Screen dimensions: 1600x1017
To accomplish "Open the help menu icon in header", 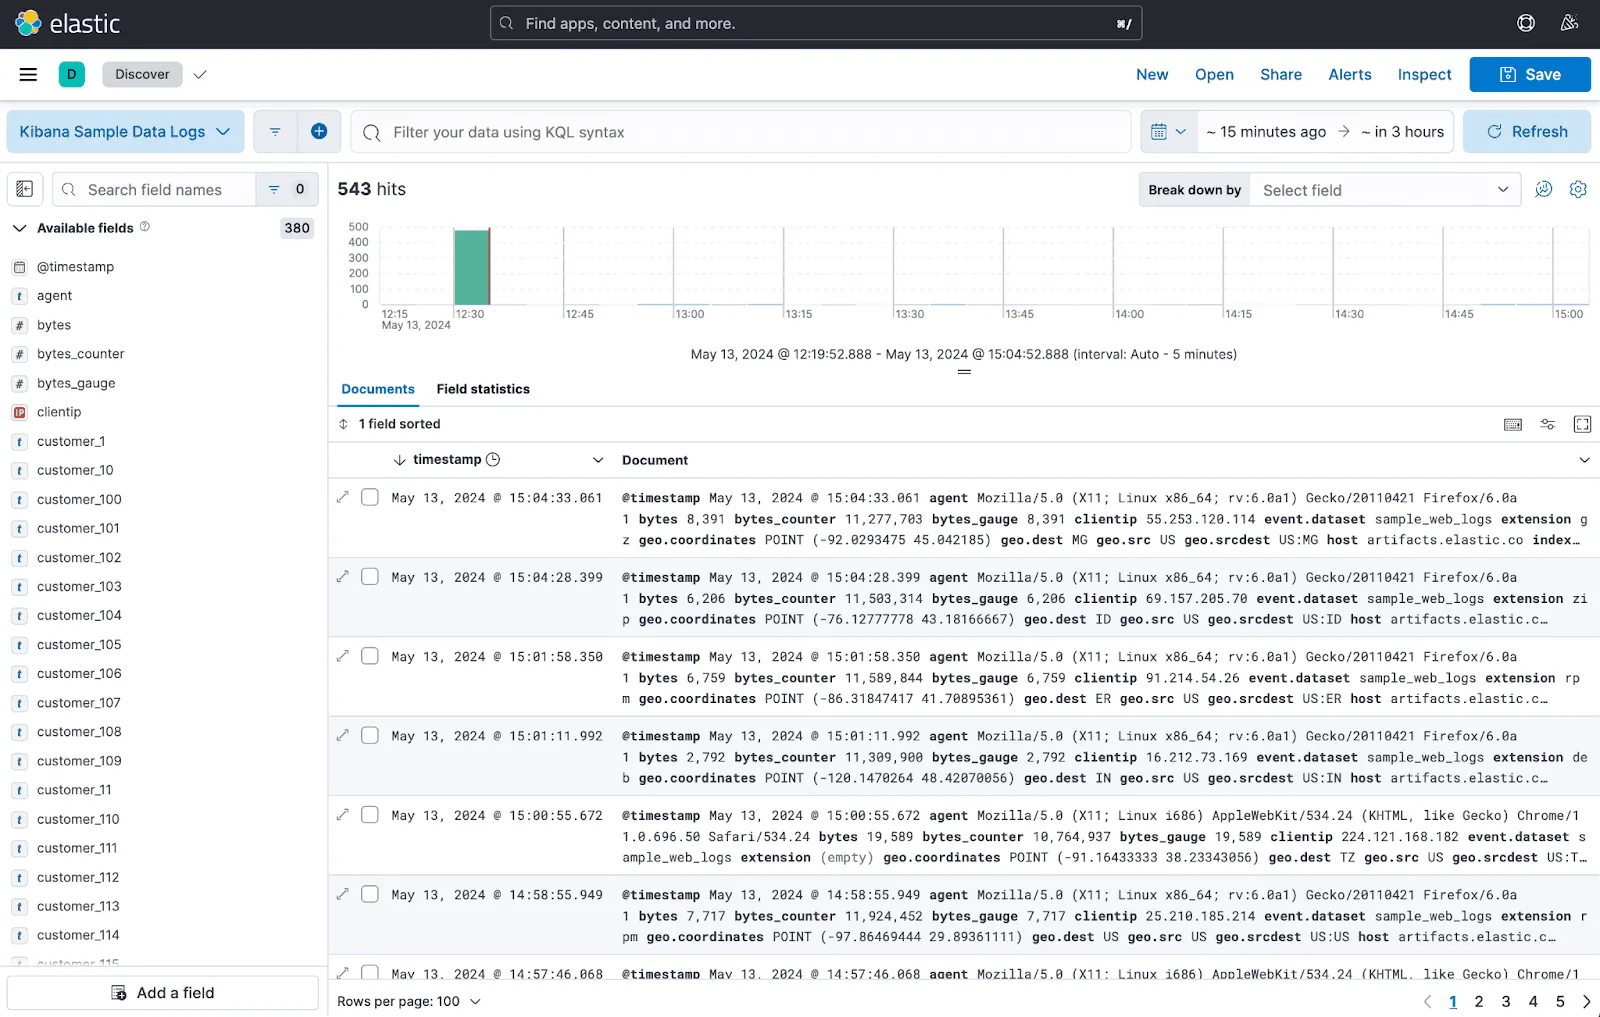I will pyautogui.click(x=1526, y=23).
